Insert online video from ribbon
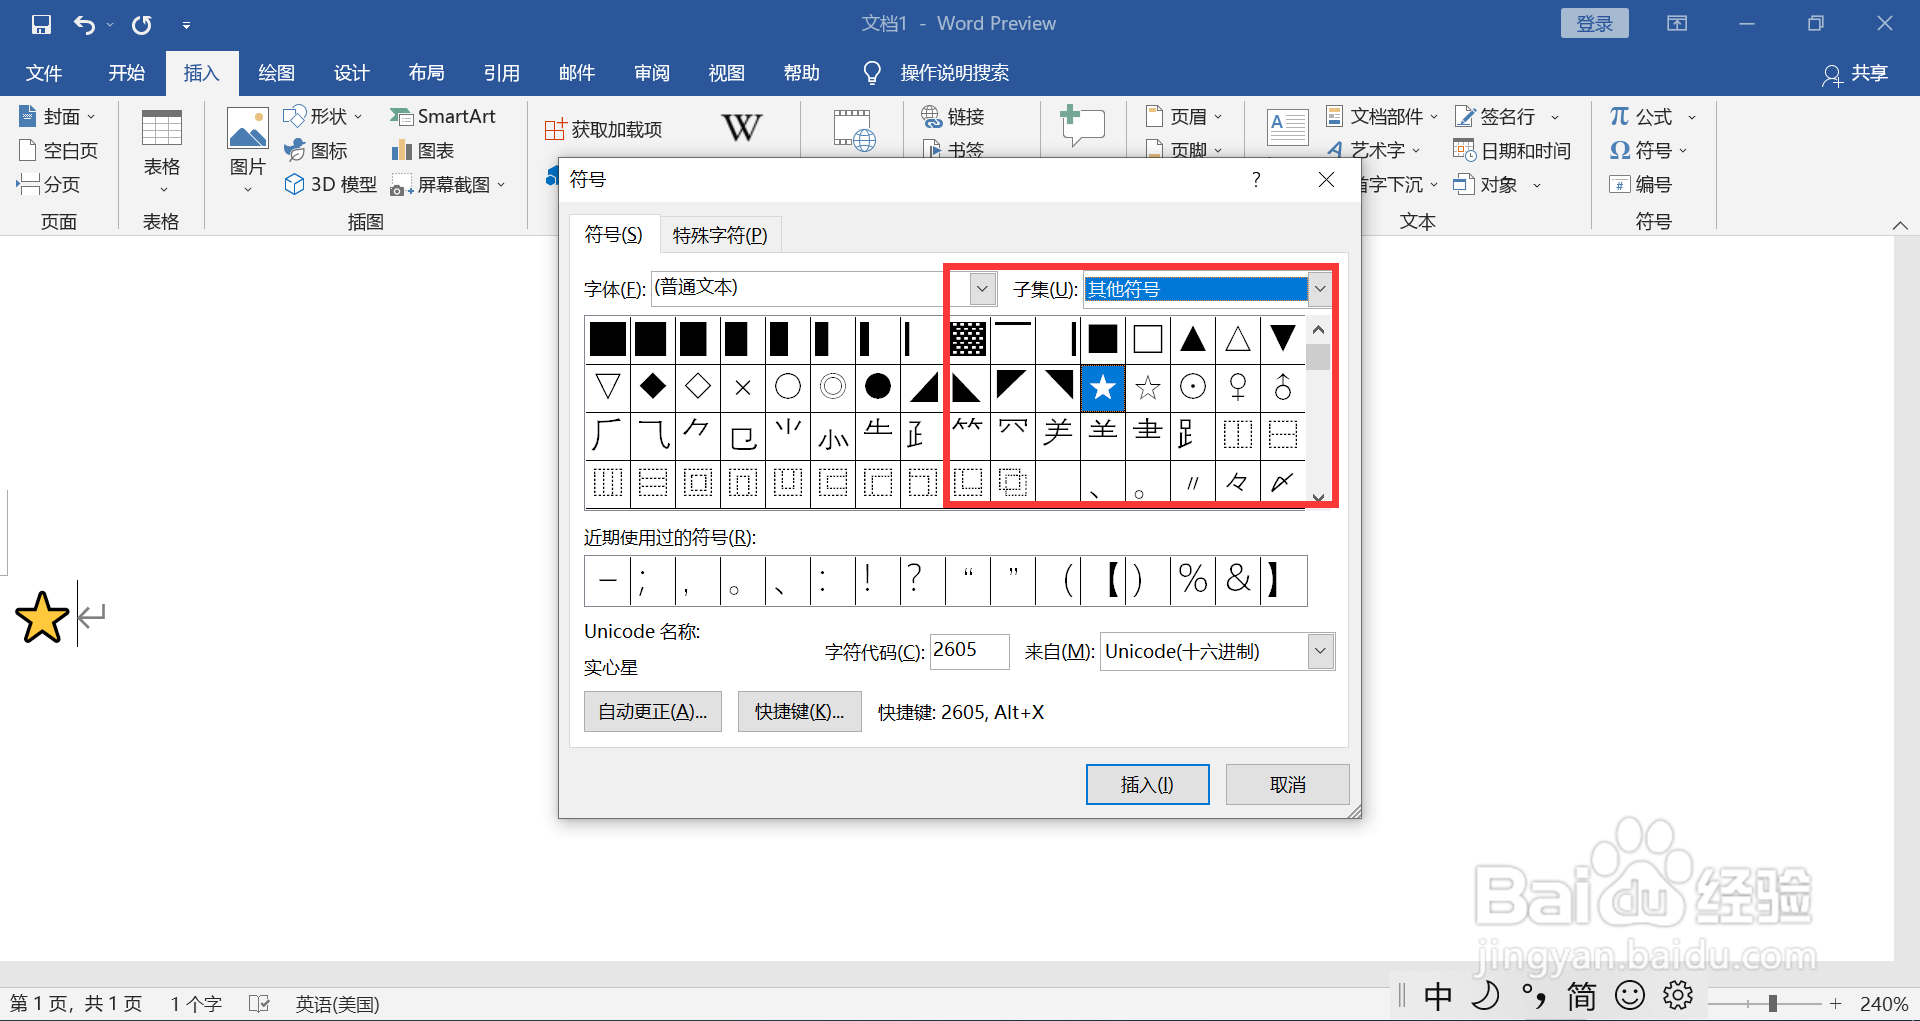The height and width of the screenshot is (1021, 1920). click(x=854, y=129)
